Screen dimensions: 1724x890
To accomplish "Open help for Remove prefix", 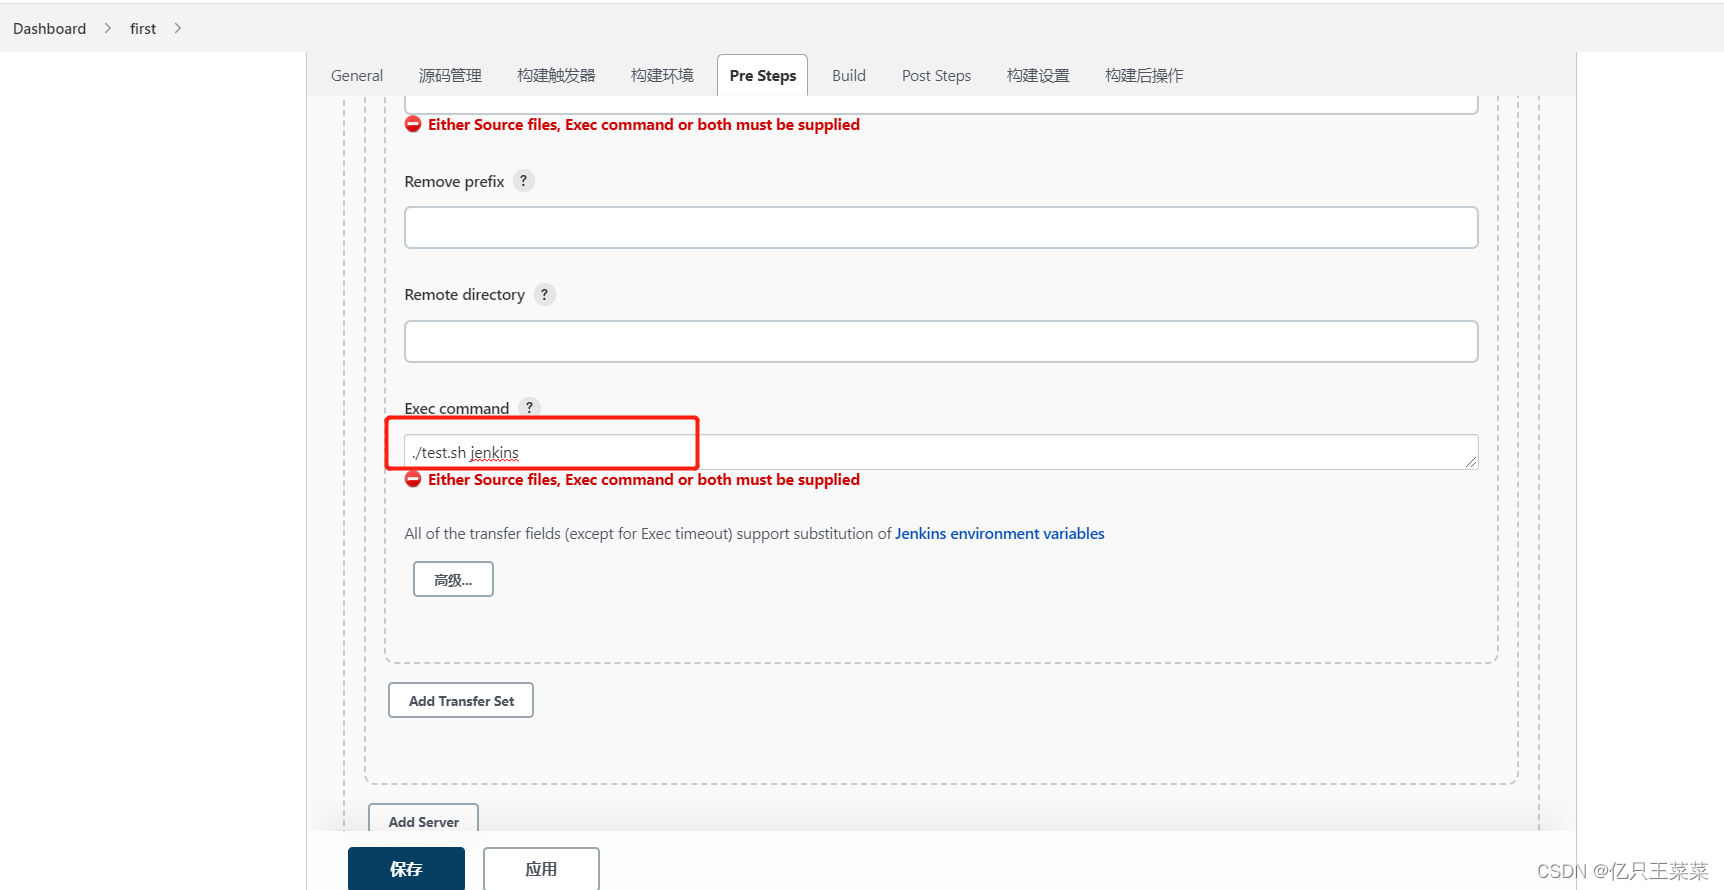I will pos(523,181).
